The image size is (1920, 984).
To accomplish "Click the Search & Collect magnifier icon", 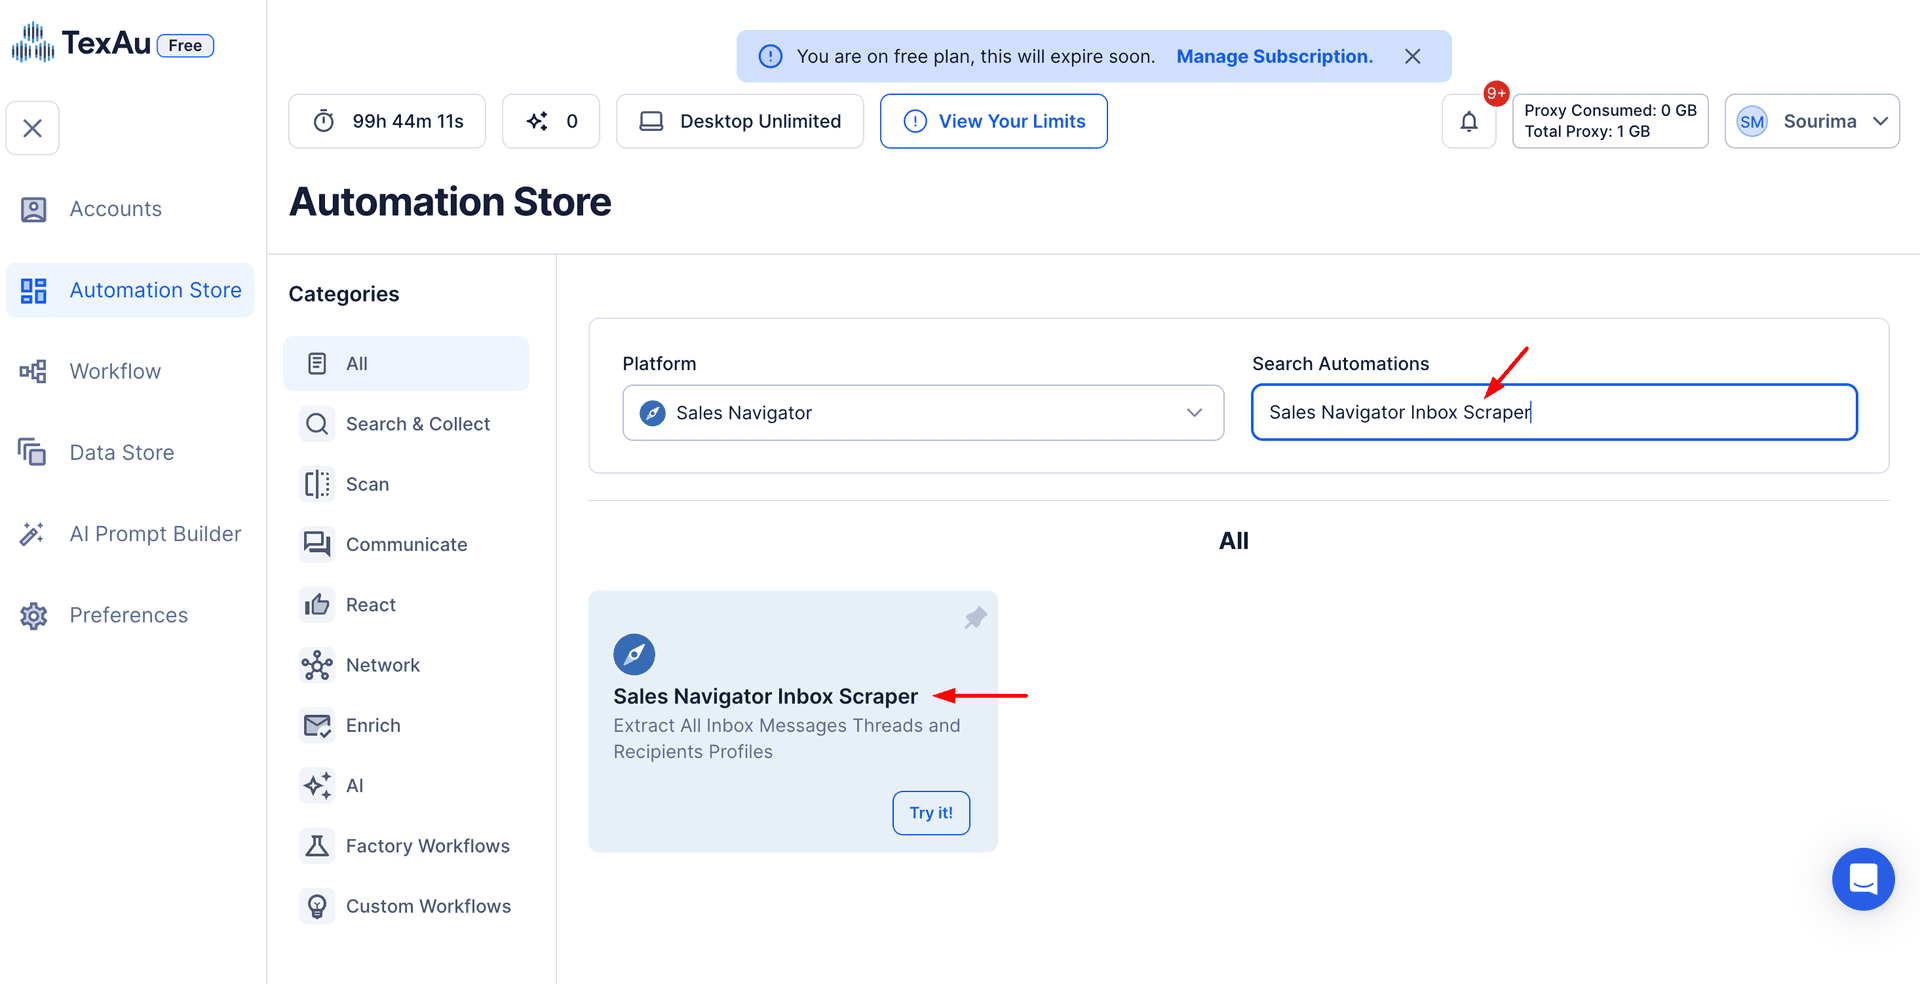I will tap(317, 424).
